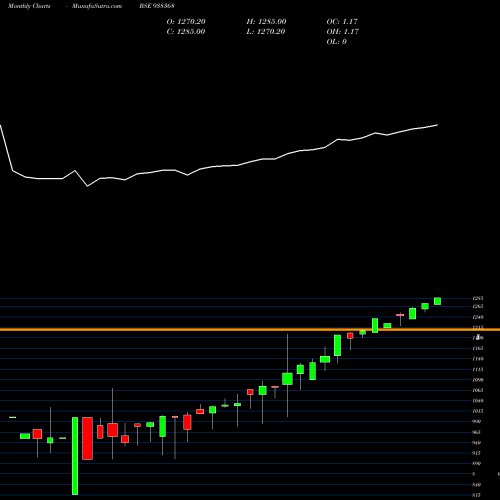The image size is (500, 500).
Task: Click the 'OC: 1.17' reading
Action: (342, 22)
